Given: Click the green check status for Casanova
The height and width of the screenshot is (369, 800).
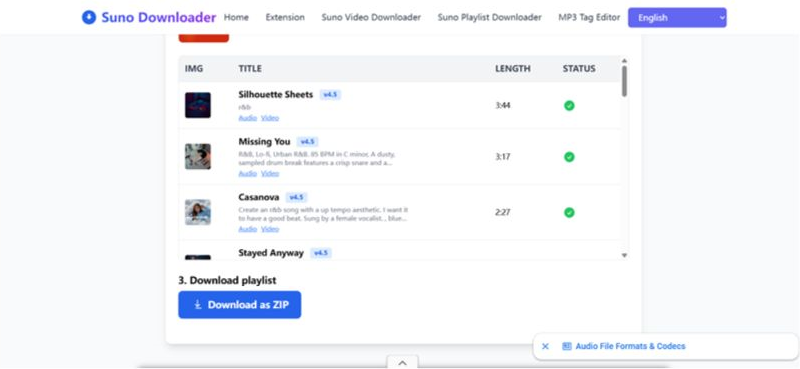Looking at the screenshot, I should coord(569,212).
